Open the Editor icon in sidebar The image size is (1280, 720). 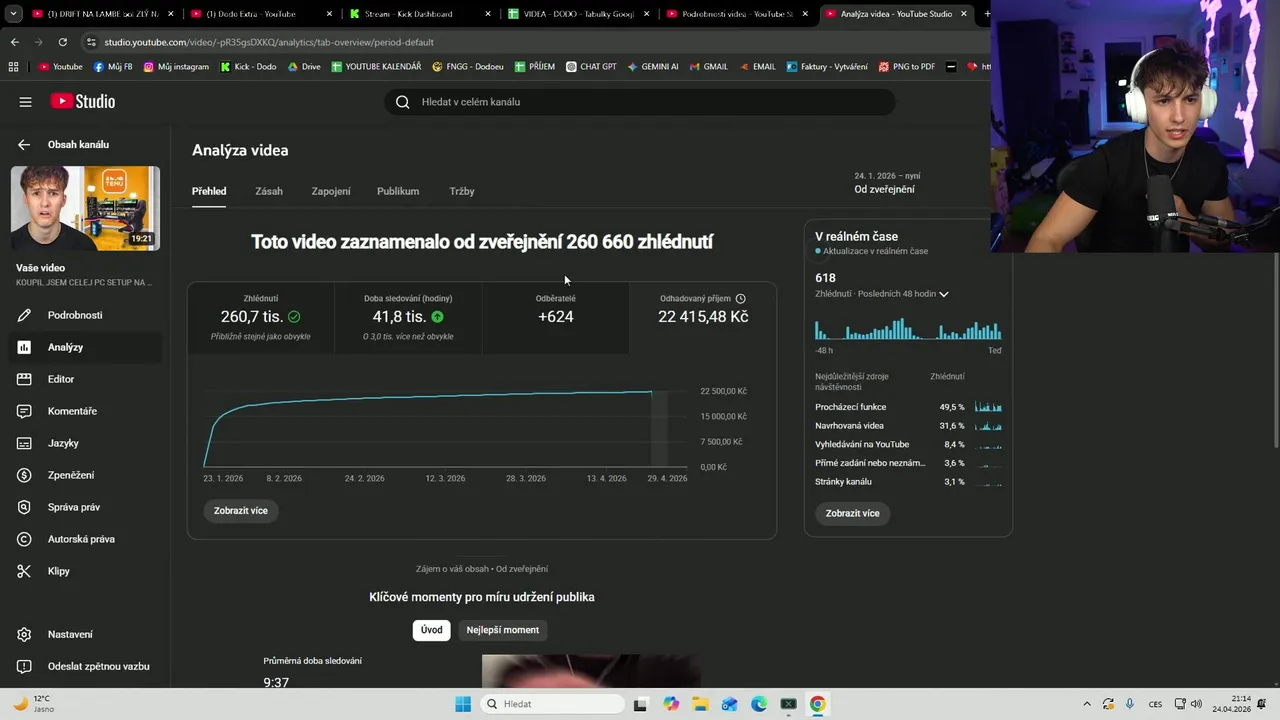24,379
